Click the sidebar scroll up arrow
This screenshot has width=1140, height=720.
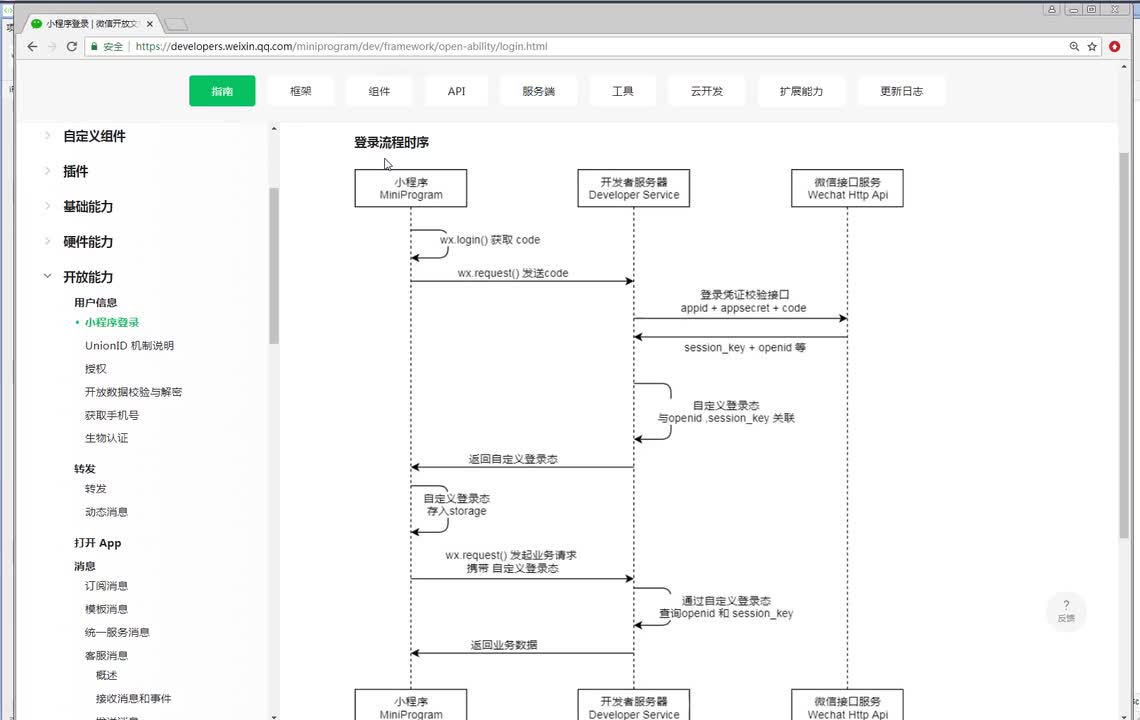274,129
